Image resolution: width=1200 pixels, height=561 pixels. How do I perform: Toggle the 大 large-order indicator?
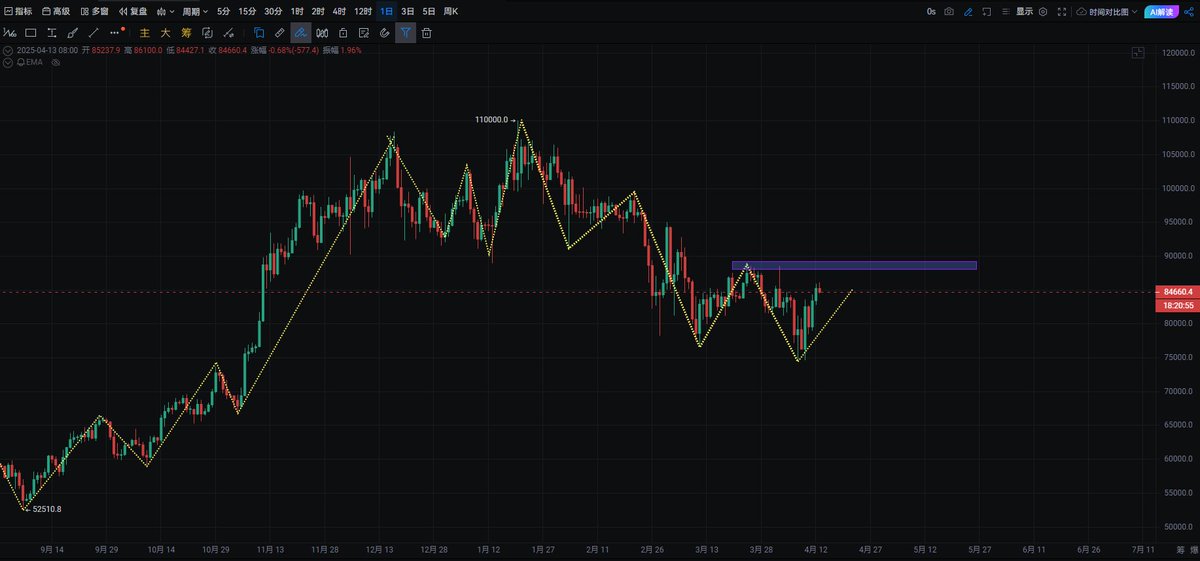(x=166, y=32)
